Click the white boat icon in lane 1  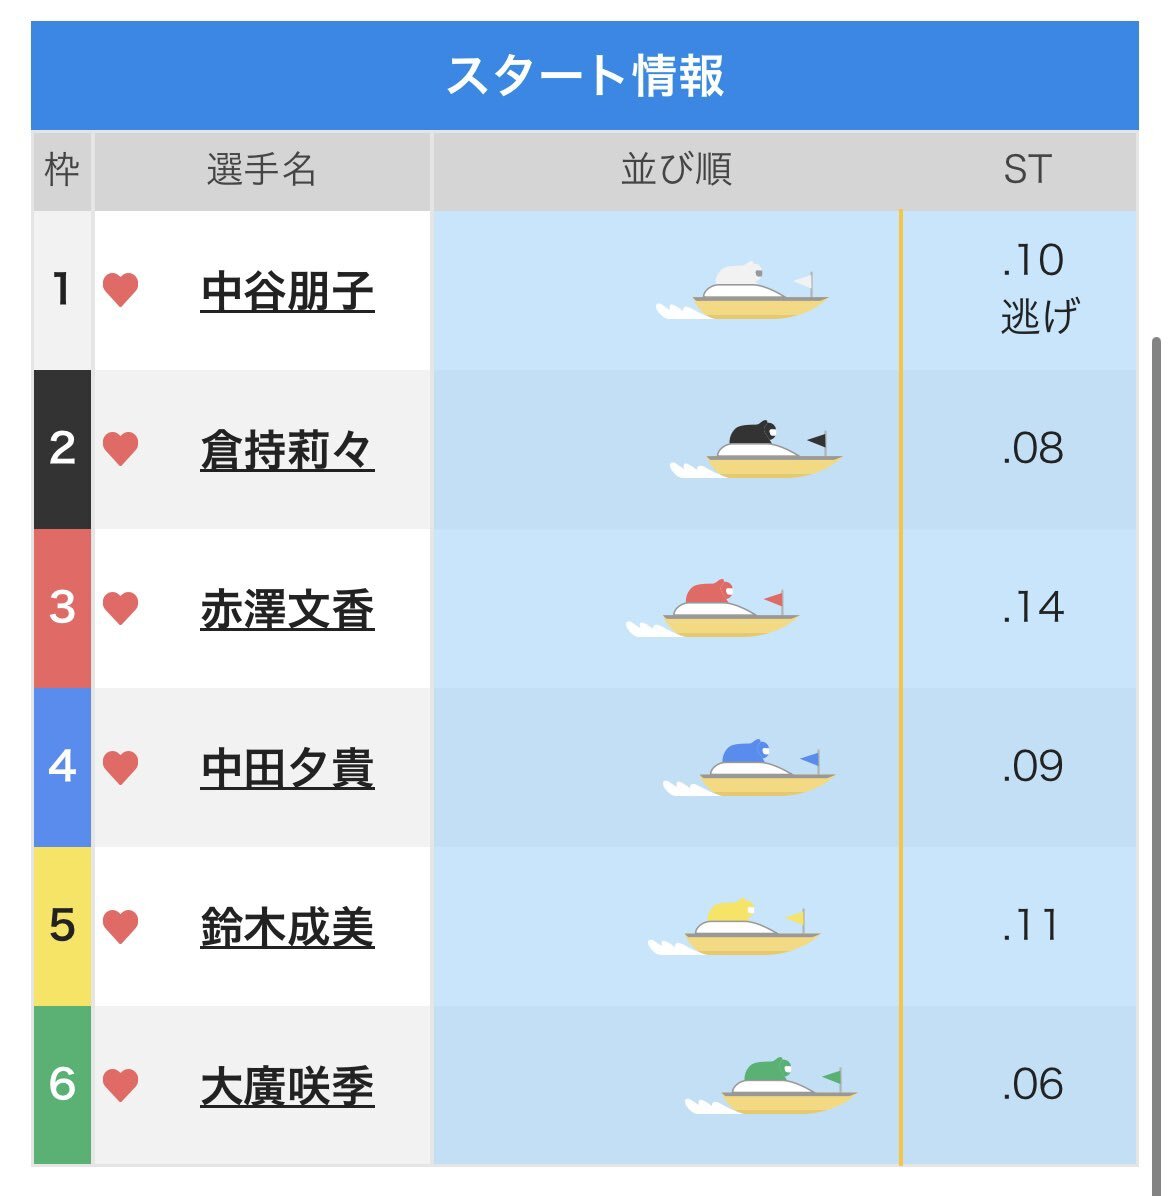click(x=742, y=291)
